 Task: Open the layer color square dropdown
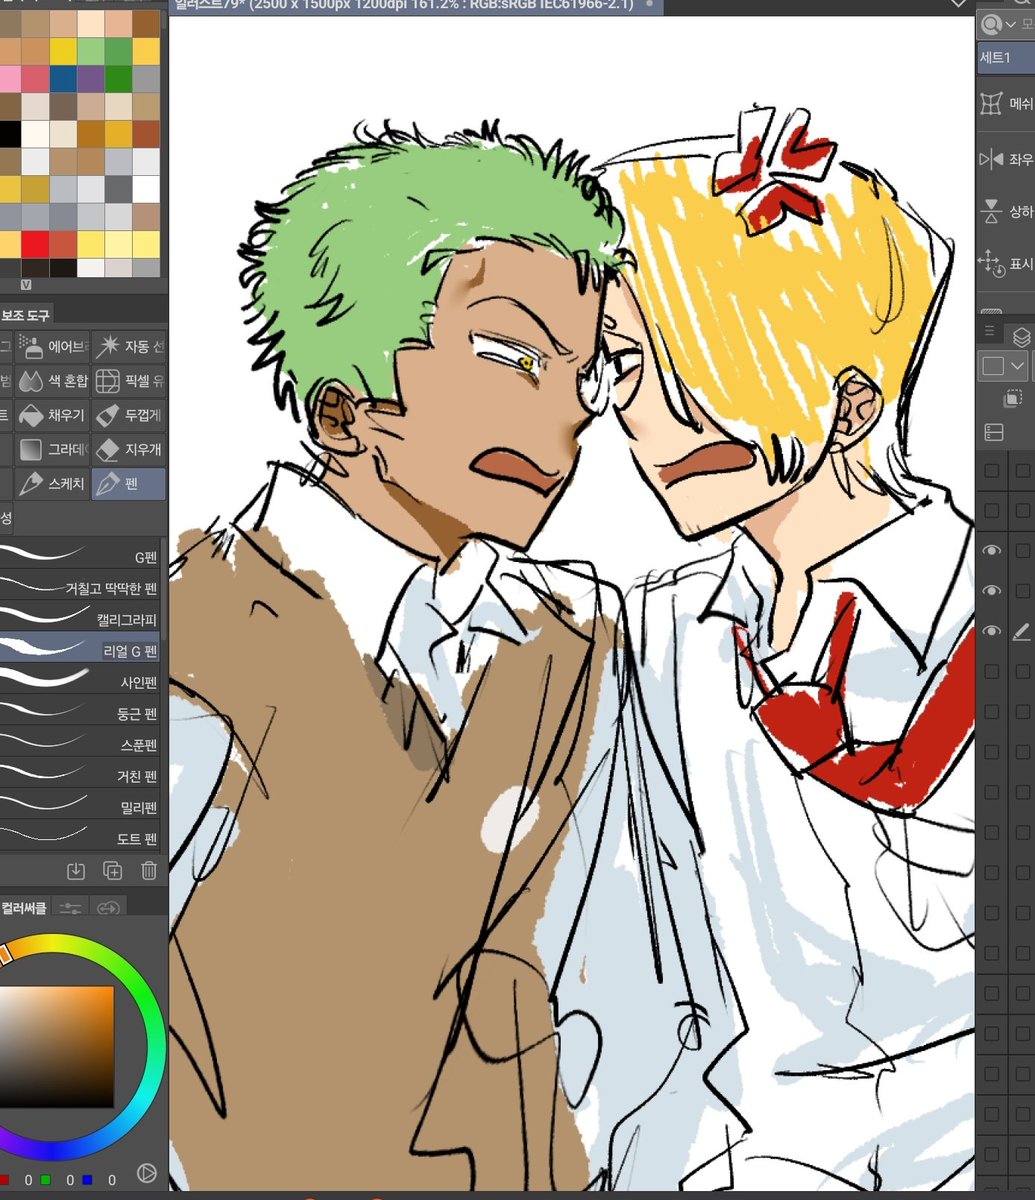[x=1003, y=366]
